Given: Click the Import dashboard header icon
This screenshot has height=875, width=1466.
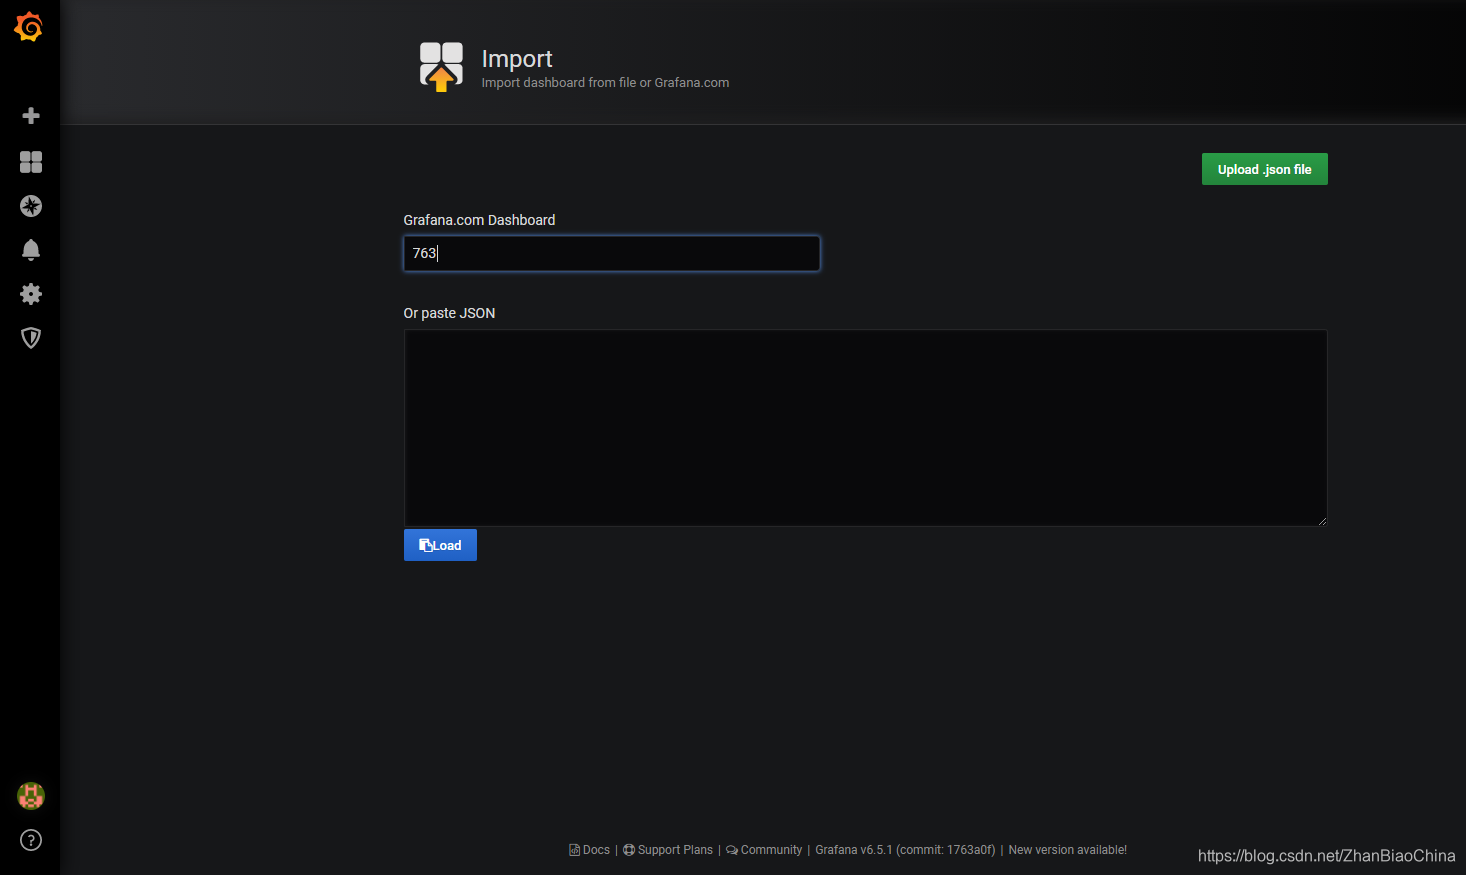Looking at the screenshot, I should (441, 67).
